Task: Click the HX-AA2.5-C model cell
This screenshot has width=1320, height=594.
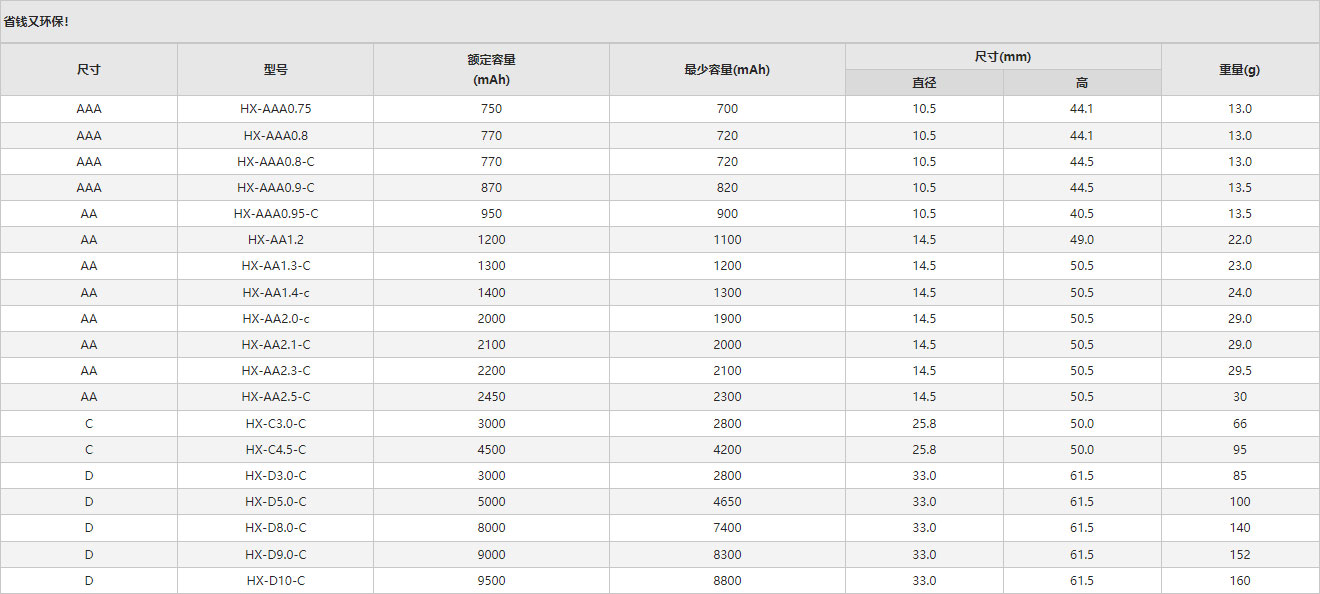Action: 275,397
